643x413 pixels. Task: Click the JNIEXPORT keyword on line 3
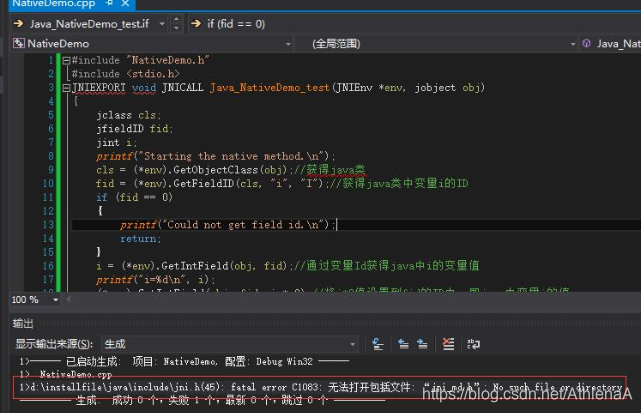point(99,88)
